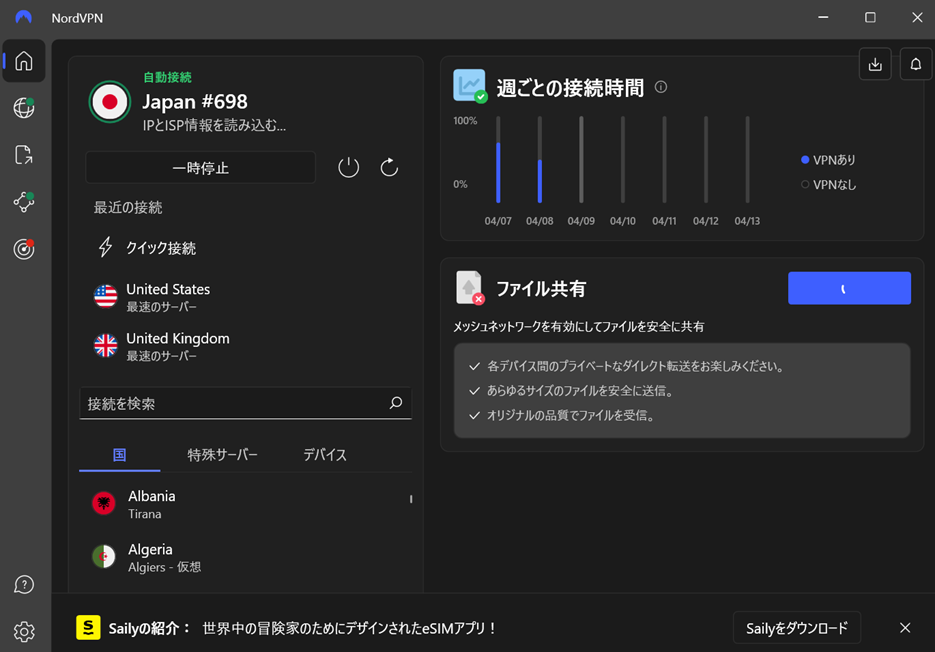Click the SailyをダウンロードI button

(797, 628)
